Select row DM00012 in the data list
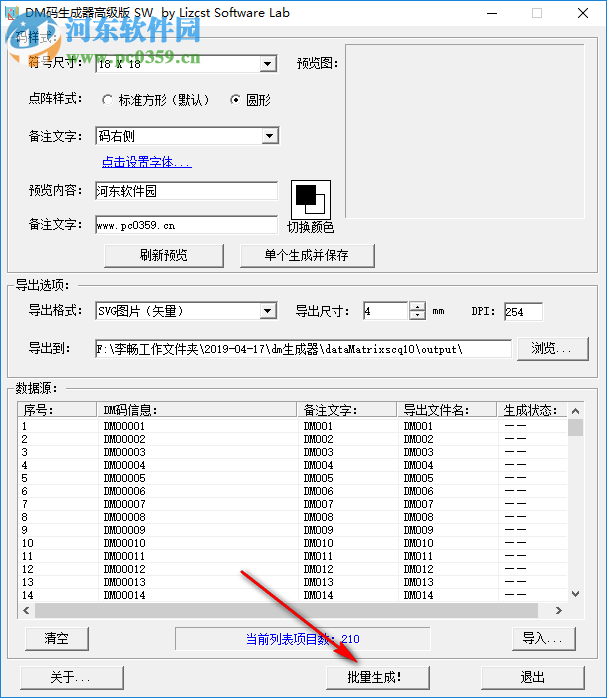Screen dimensions: 607x698 coord(293,569)
